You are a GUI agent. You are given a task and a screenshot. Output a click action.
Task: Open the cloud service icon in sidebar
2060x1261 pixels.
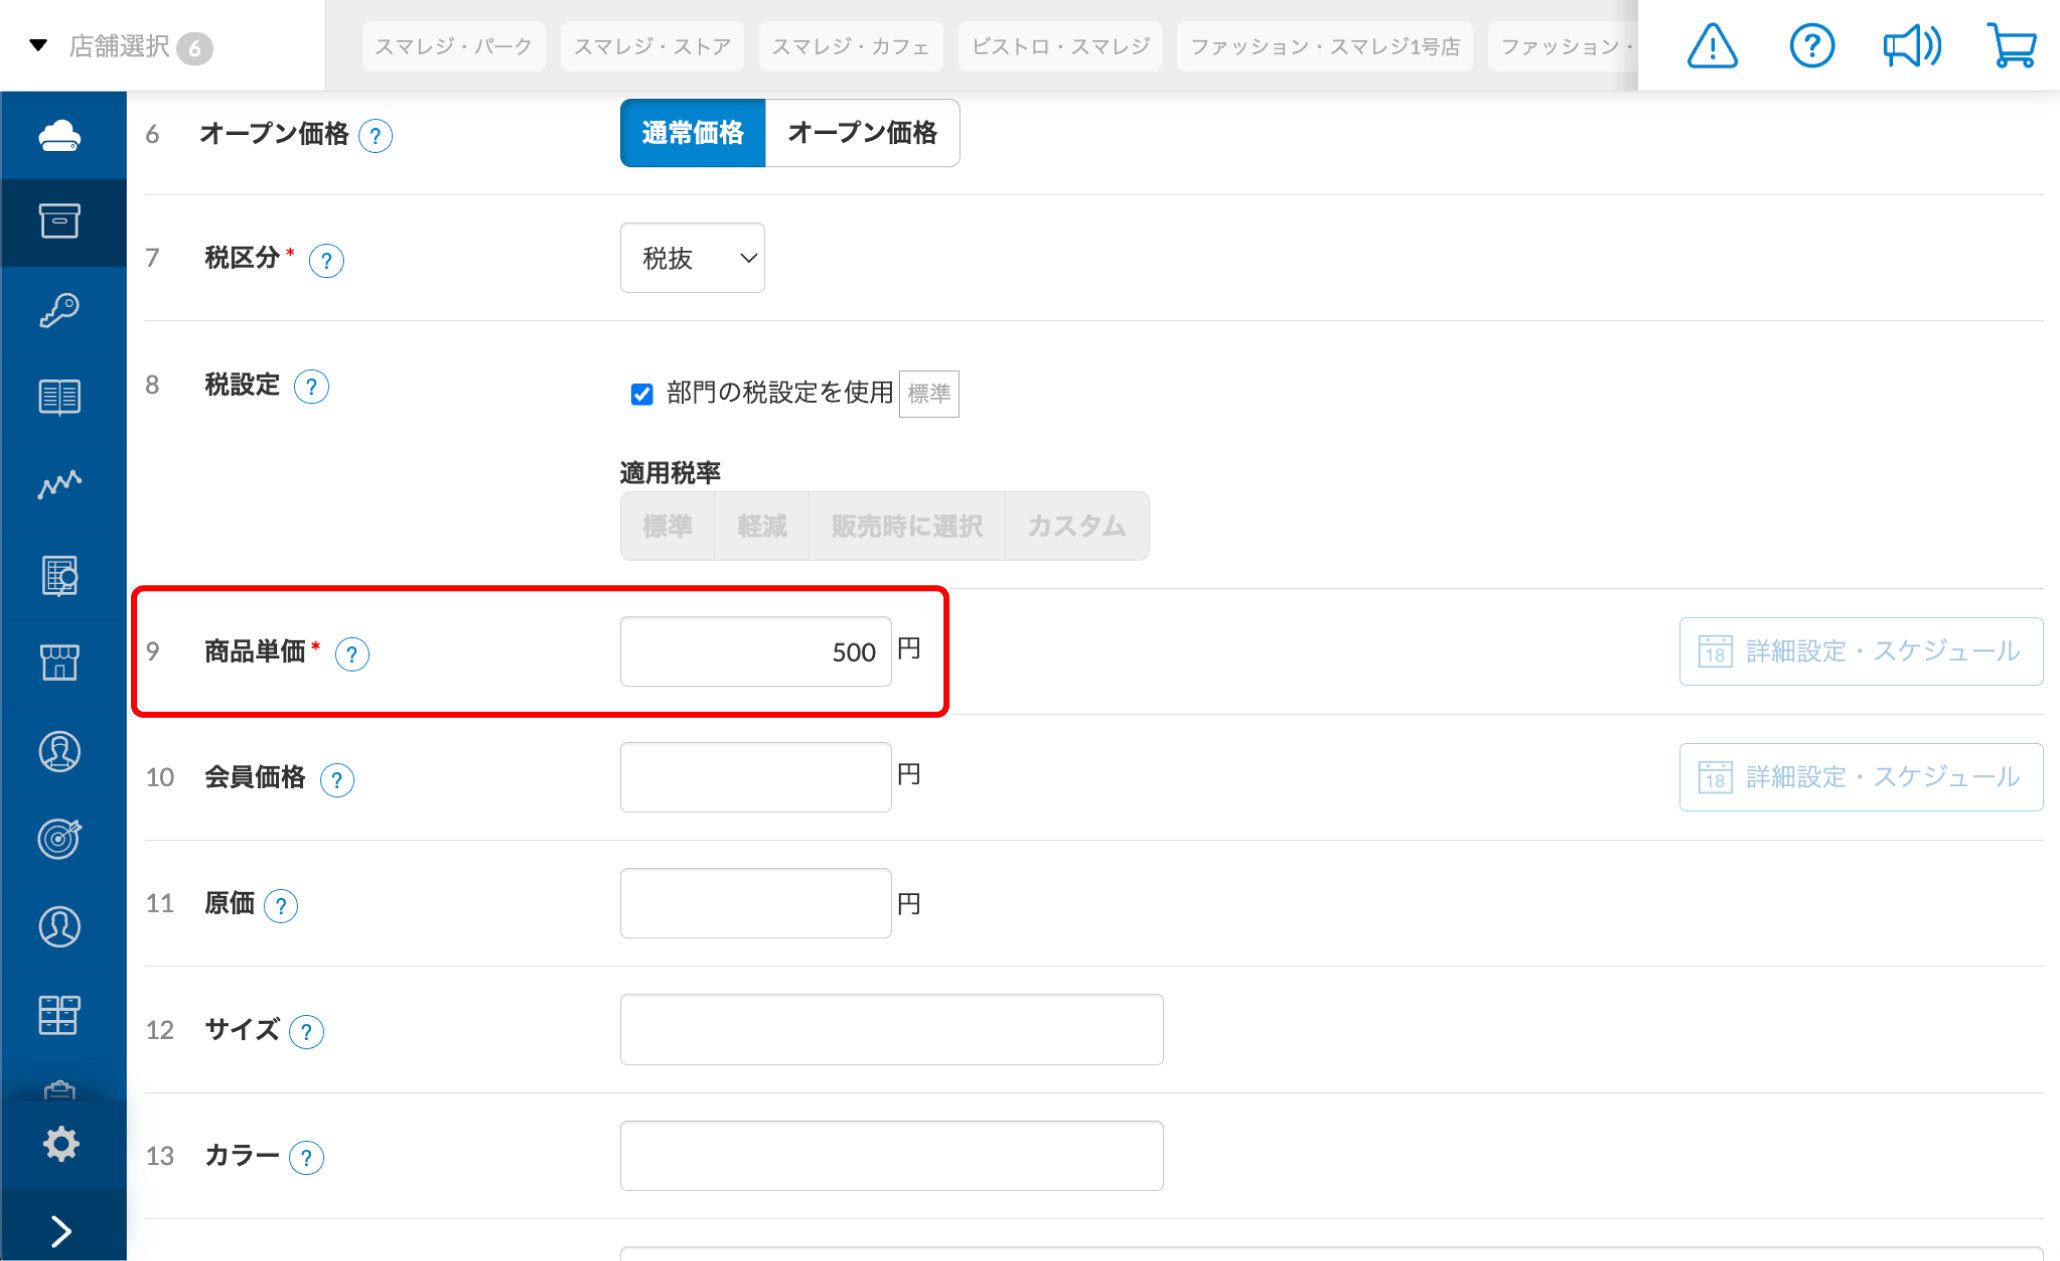point(62,134)
